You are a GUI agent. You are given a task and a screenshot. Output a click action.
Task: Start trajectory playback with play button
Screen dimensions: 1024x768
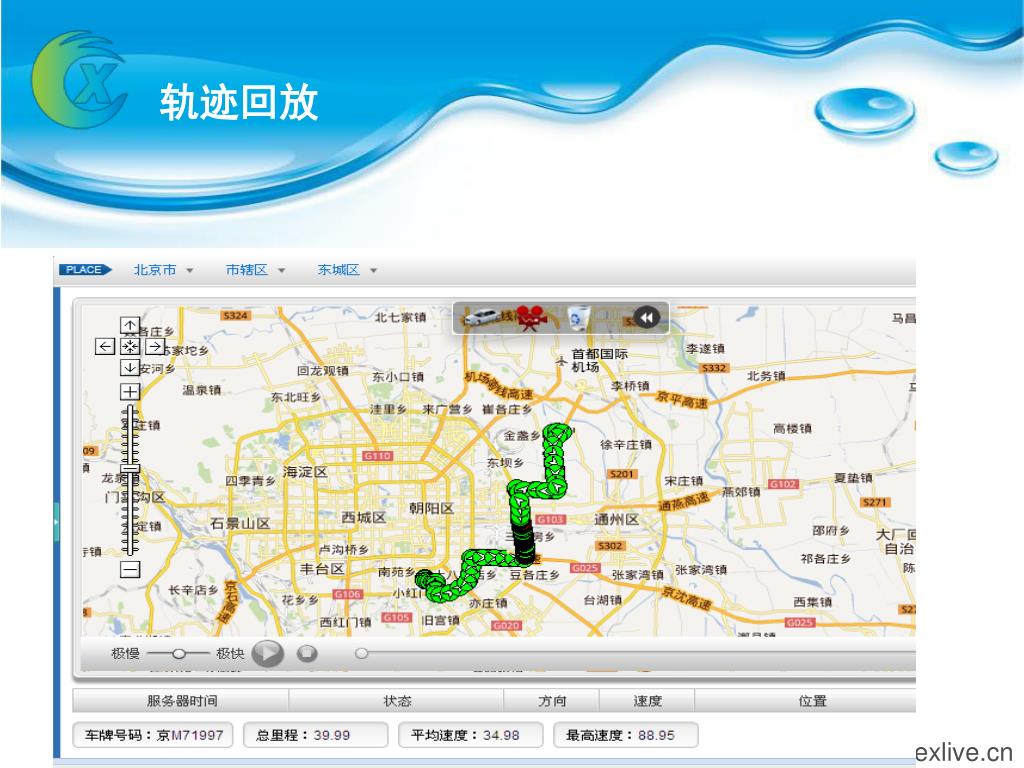click(268, 653)
